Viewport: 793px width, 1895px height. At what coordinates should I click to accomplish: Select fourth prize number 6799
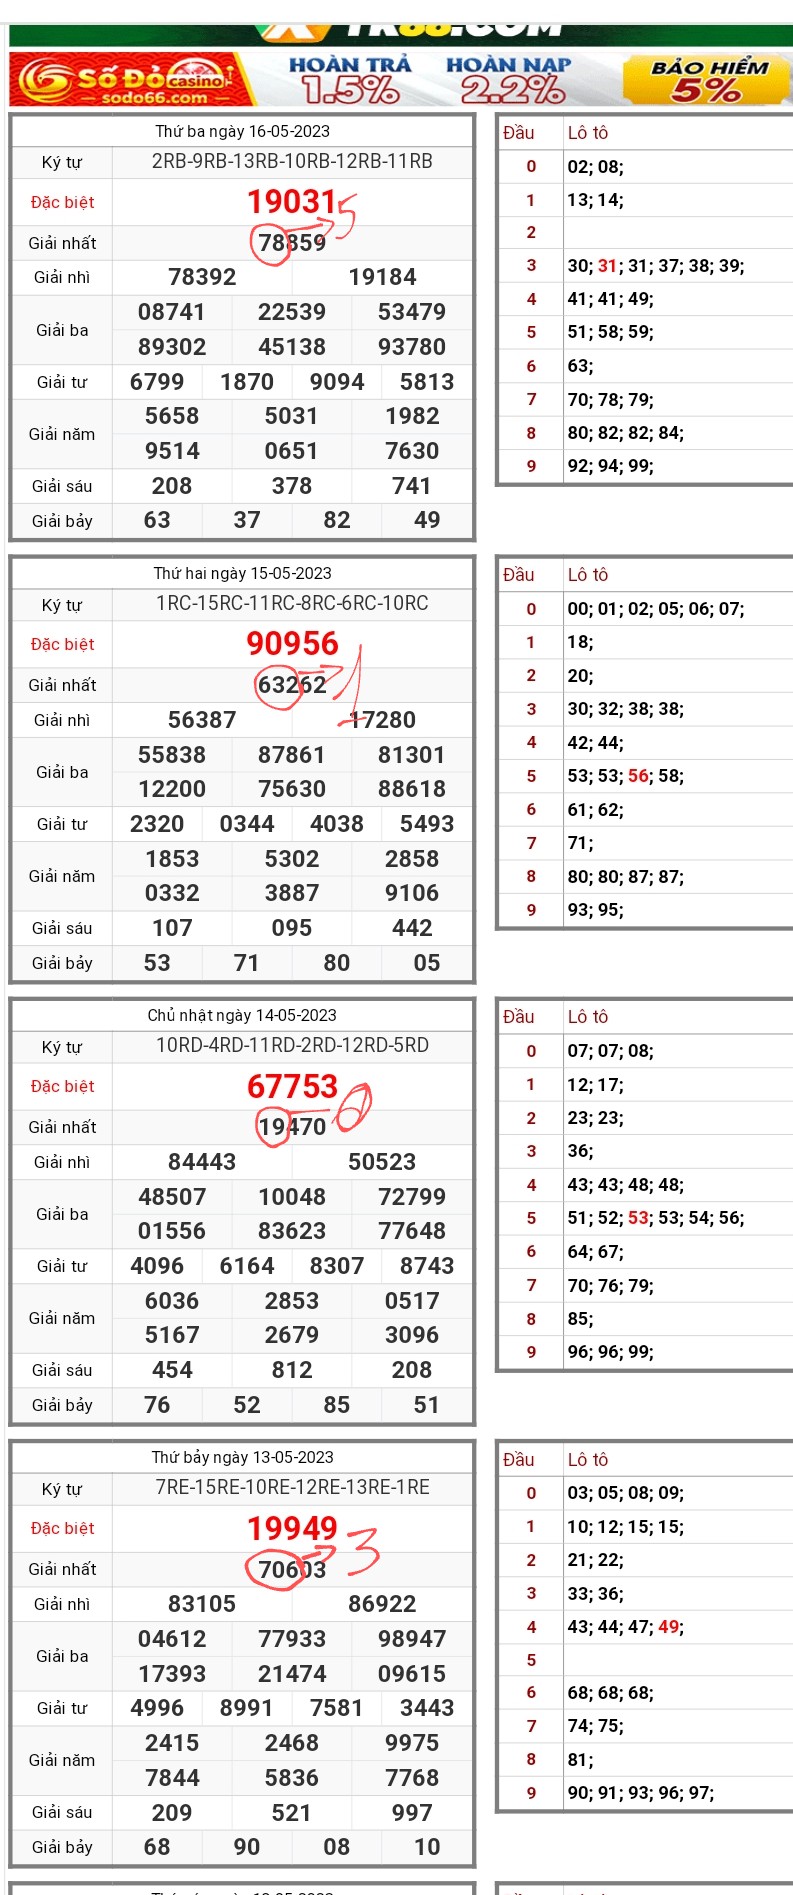[157, 382]
